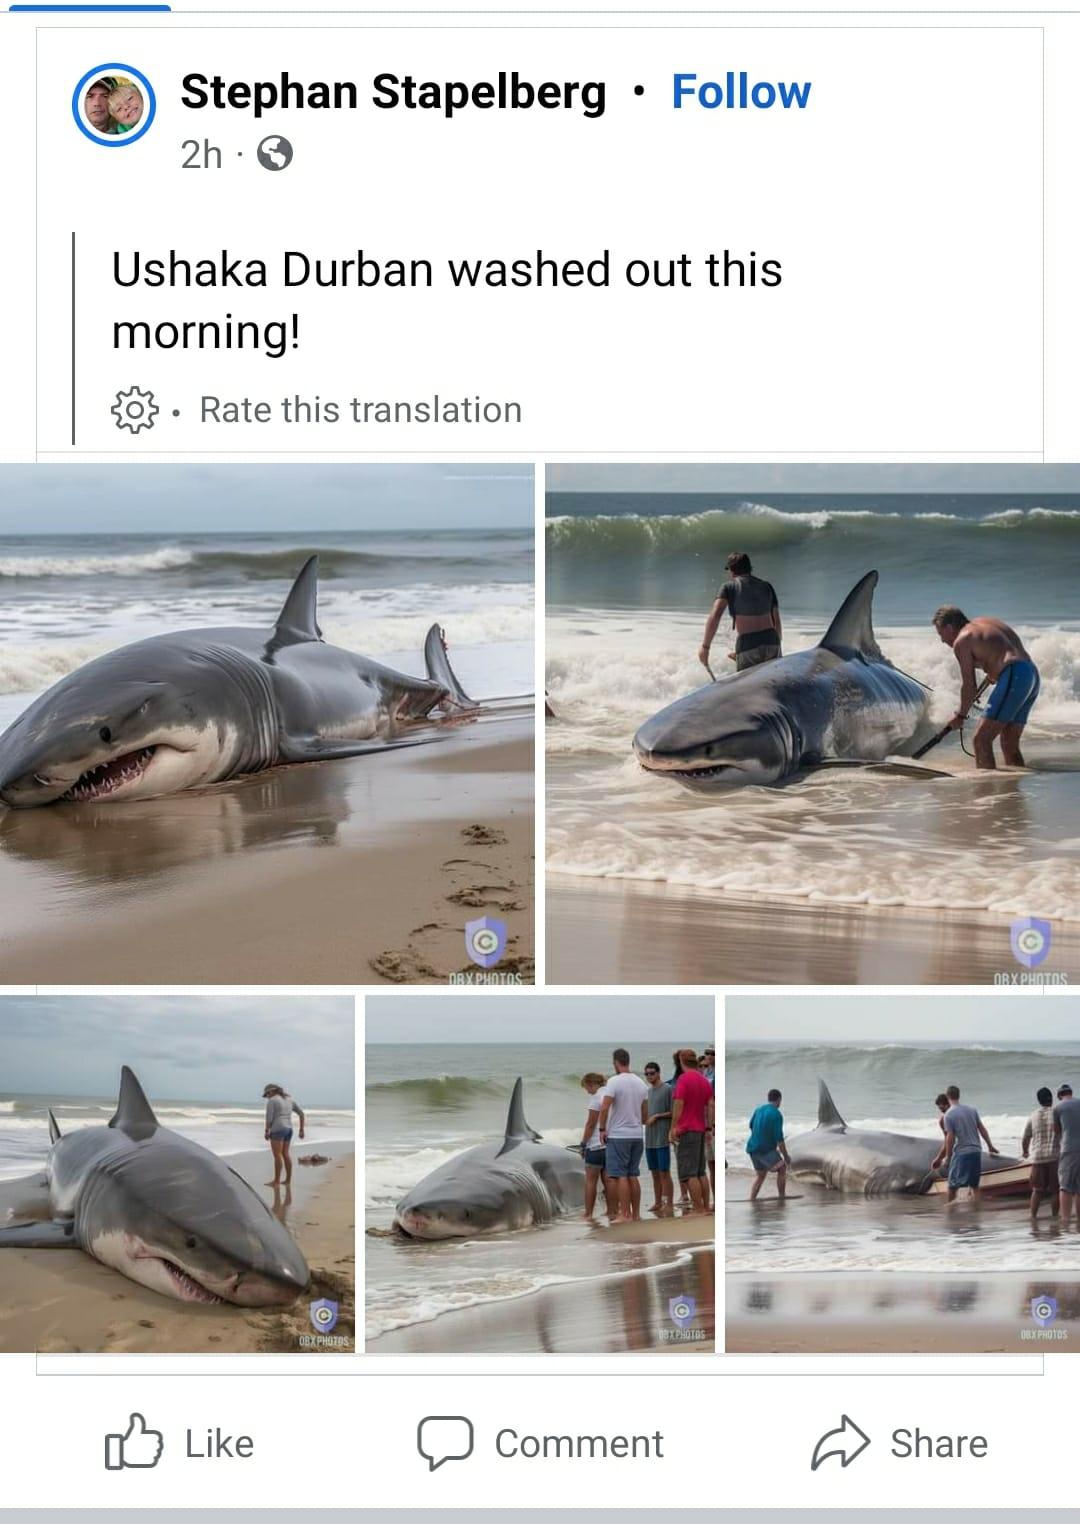This screenshot has width=1080, height=1524.
Task: Open the Stephan Stapelberg name link
Action: [x=393, y=92]
